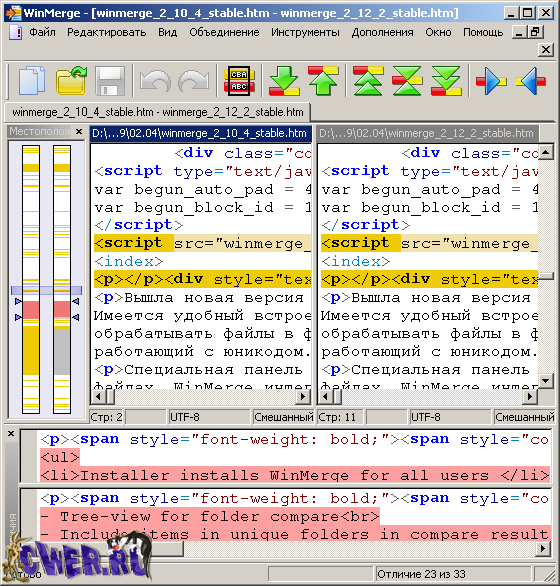
Task: Open the Дополнения menu
Action: [382, 33]
